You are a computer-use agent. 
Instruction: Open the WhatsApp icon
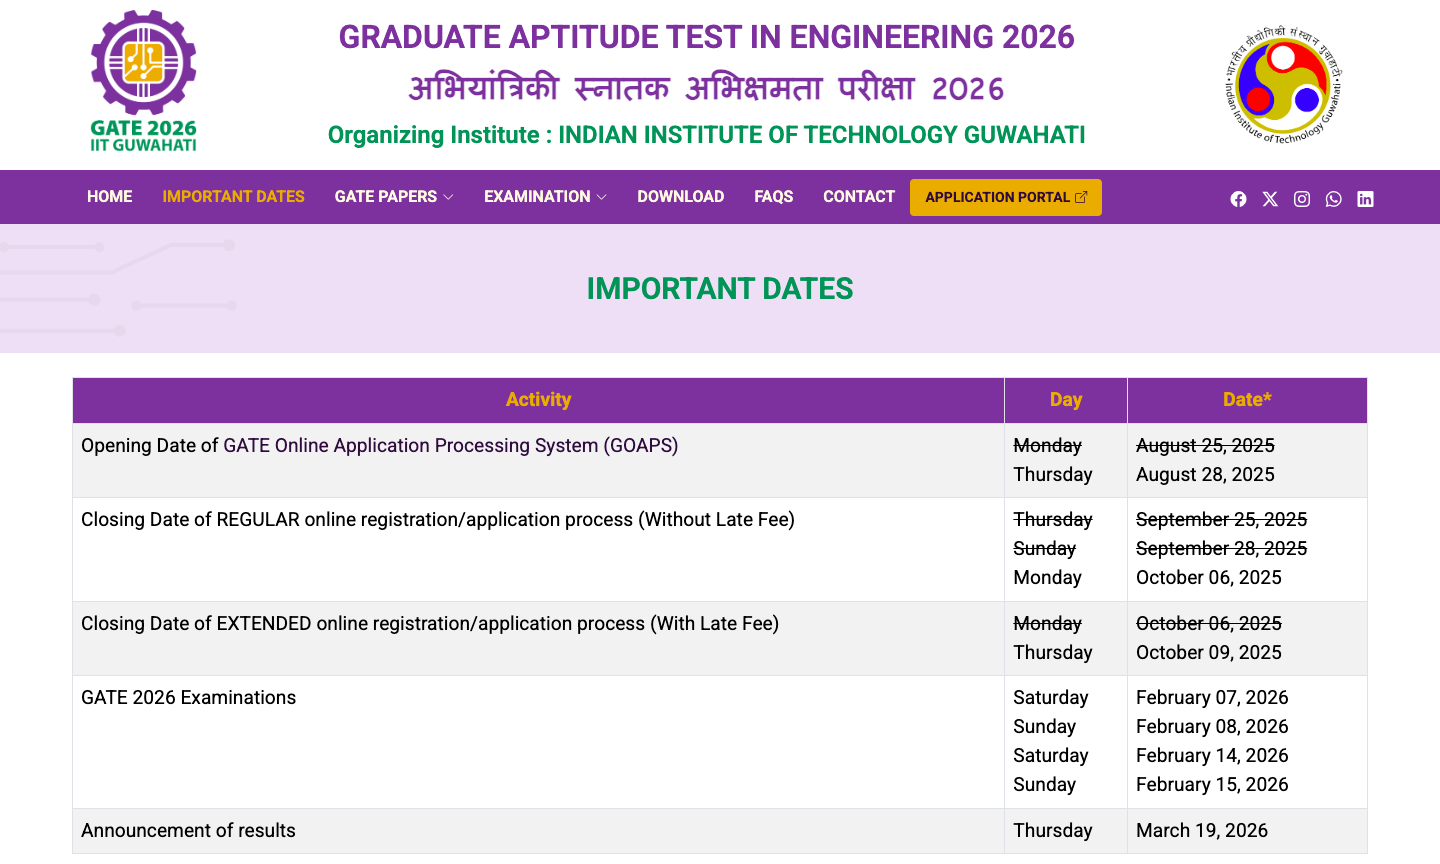1333,199
